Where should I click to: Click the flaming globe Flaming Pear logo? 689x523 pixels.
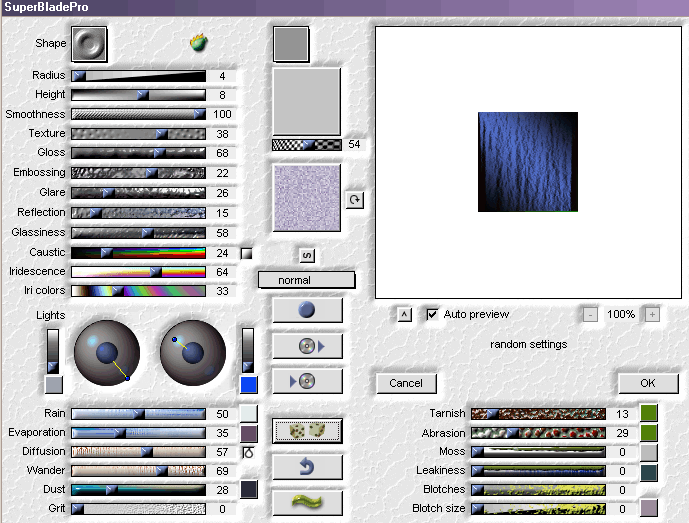199,43
